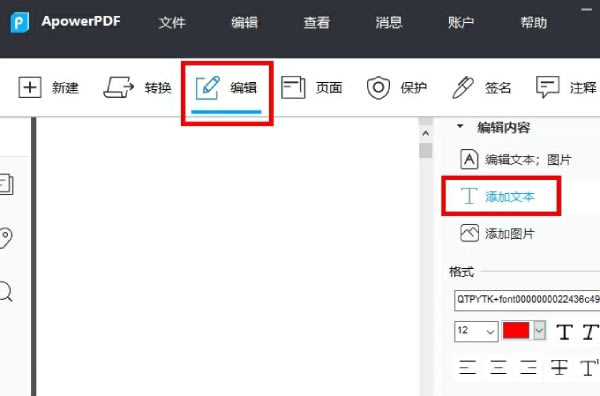This screenshot has width=600, height=396.
Task: Minimize the ApowerPDF window
Action: coord(586,10)
